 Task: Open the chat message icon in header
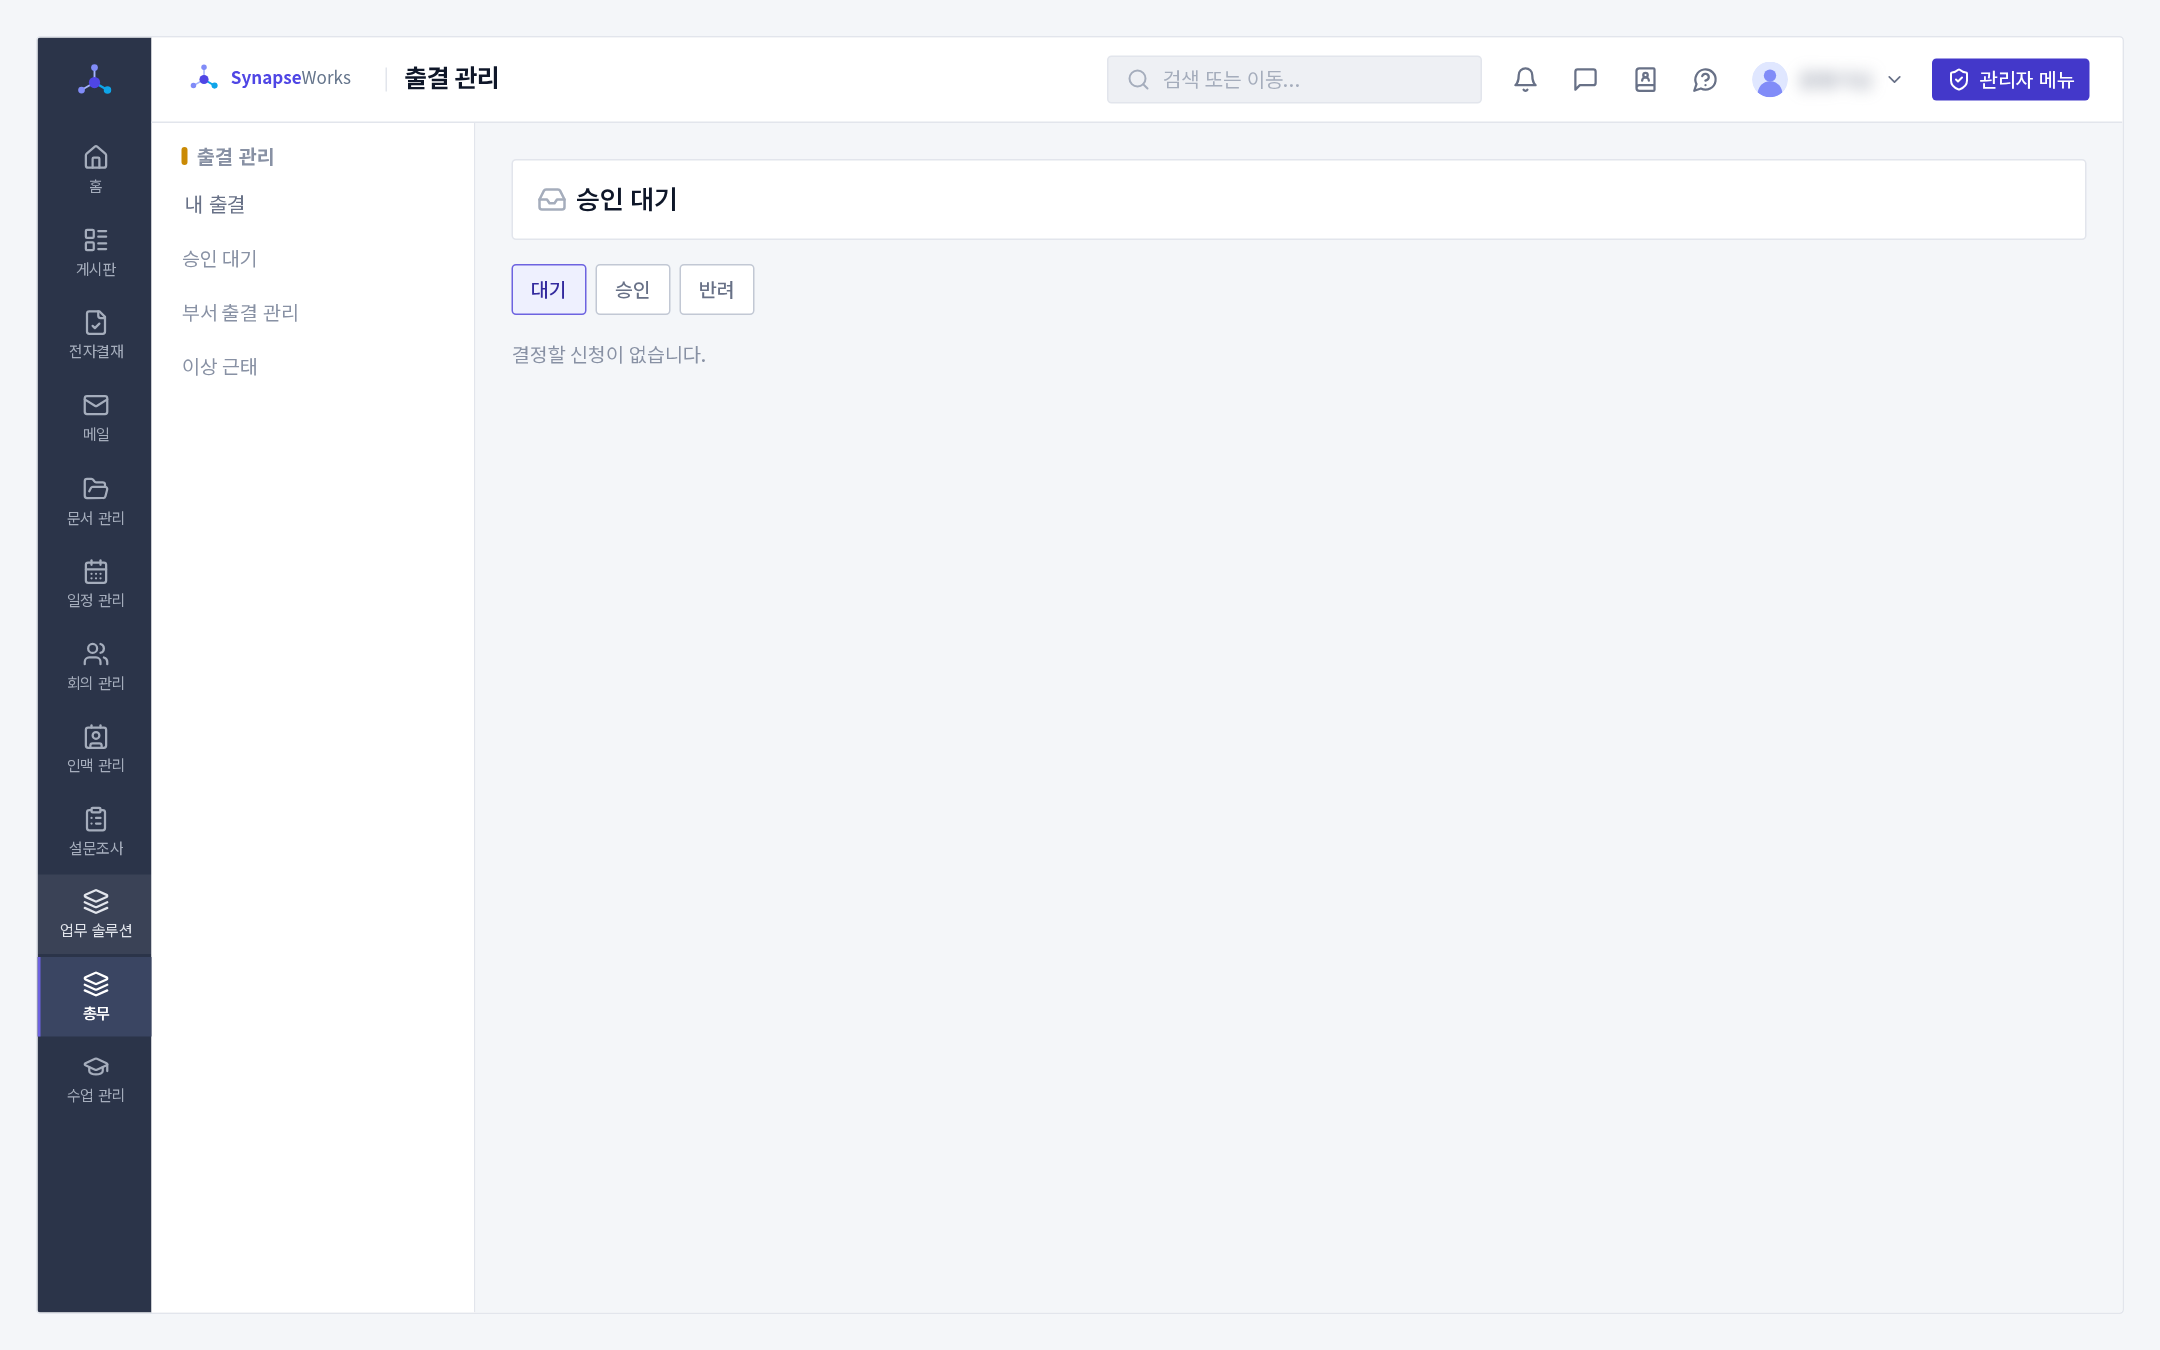point(1585,79)
